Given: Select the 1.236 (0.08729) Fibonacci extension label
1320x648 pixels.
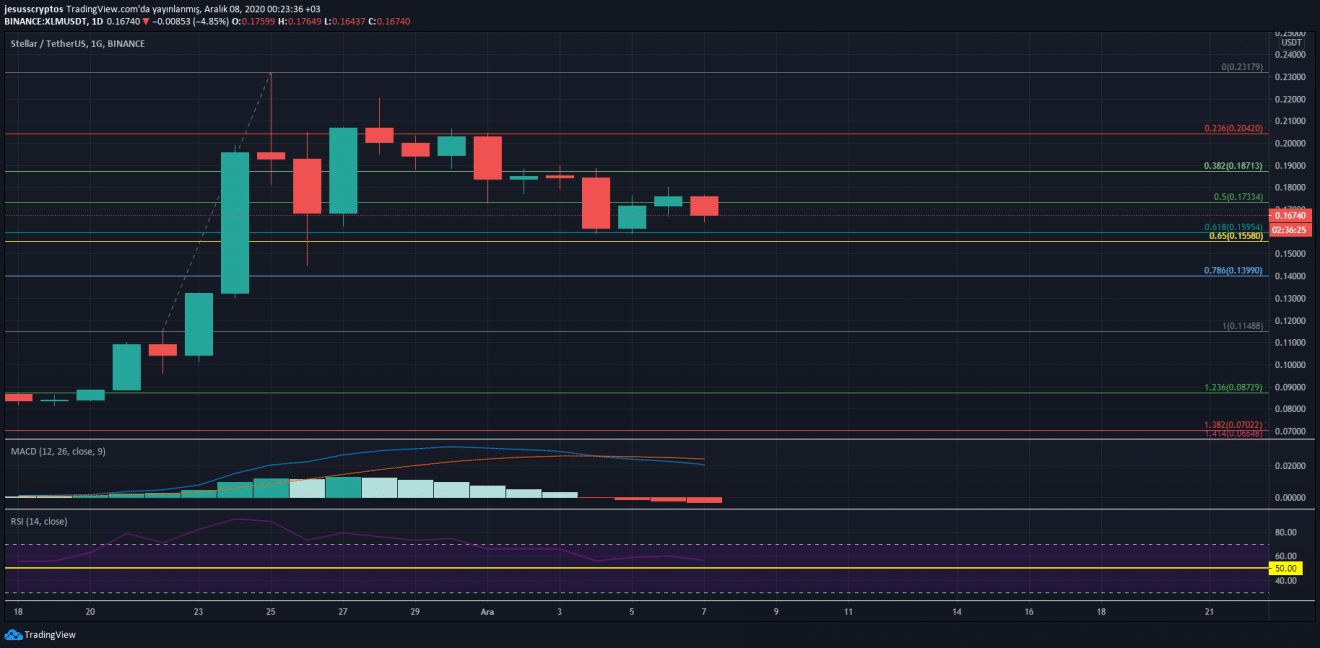Looking at the screenshot, I should coord(1235,387).
